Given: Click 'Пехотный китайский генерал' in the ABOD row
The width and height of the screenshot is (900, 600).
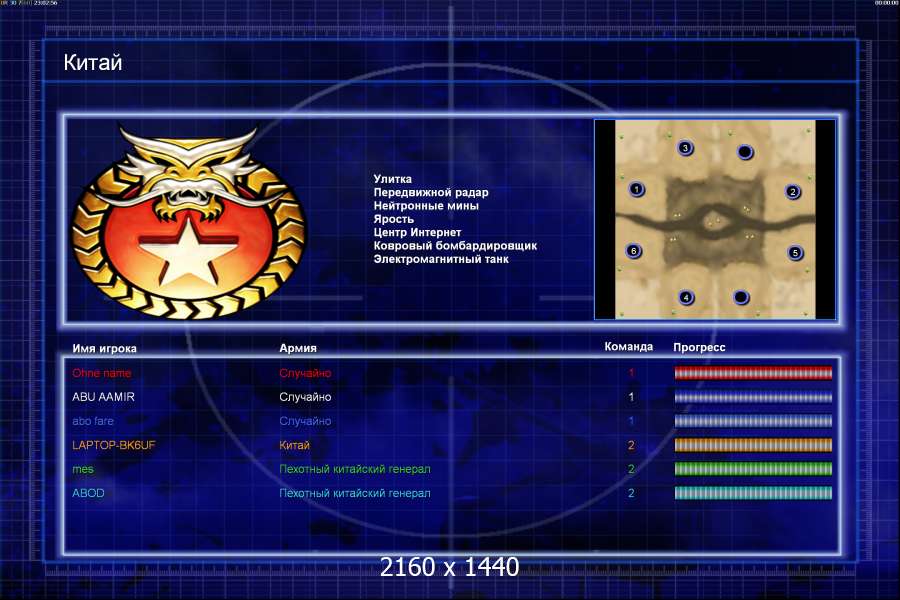Looking at the screenshot, I should [x=355, y=493].
